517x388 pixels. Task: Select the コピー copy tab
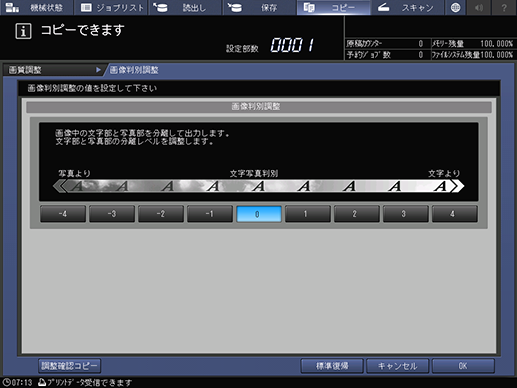333,7
